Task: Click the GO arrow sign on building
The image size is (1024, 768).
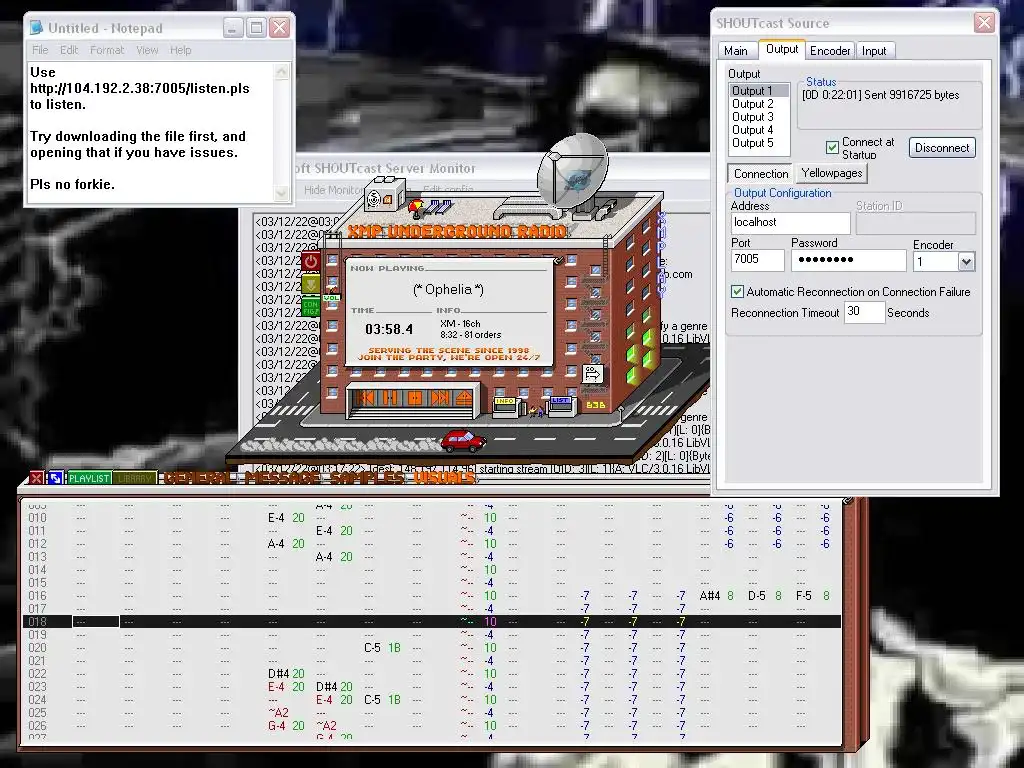Action: [592, 374]
